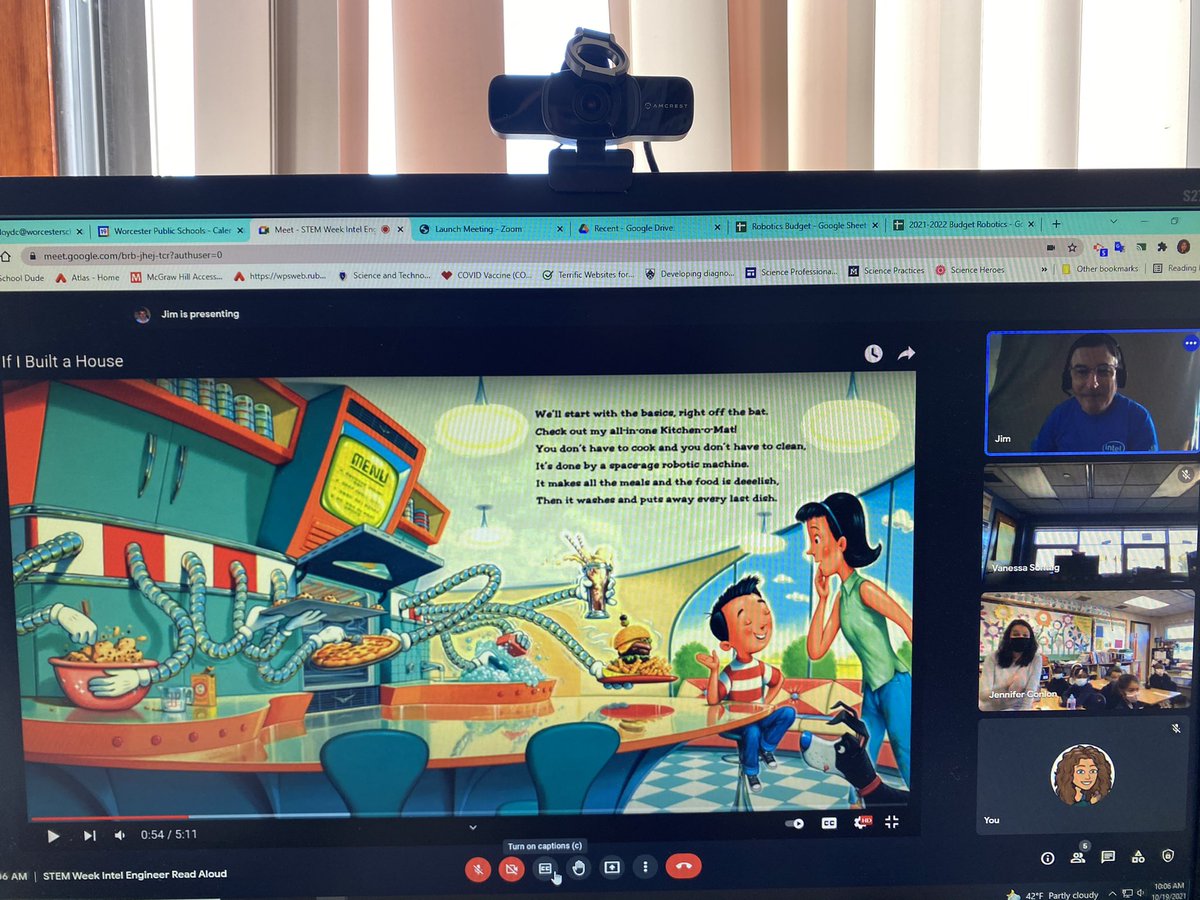Viewport: 1200px width, 900px height.
Task: Select Jim's video tile
Action: click(x=1092, y=393)
